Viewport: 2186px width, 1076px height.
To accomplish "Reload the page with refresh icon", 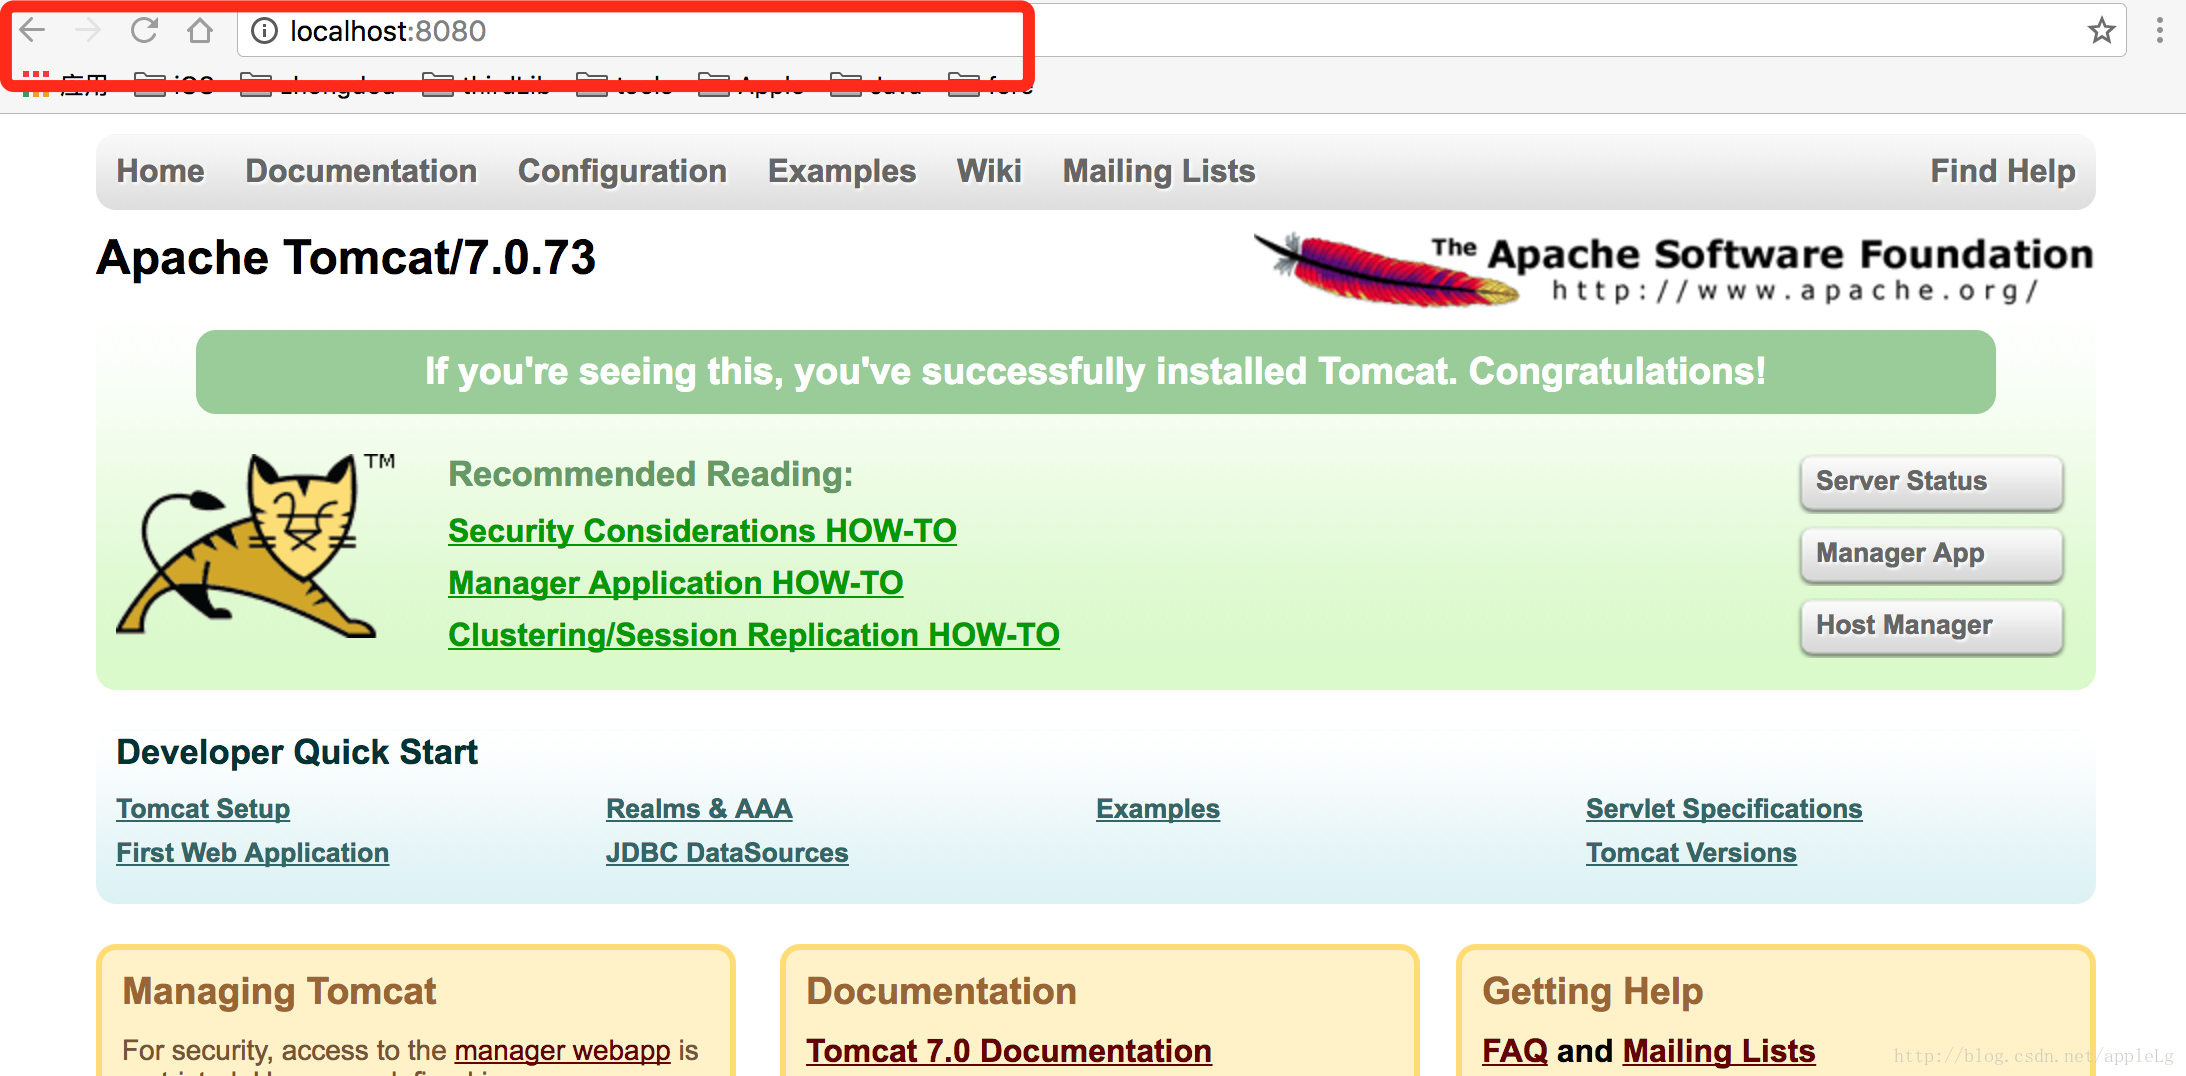I will 144,31.
